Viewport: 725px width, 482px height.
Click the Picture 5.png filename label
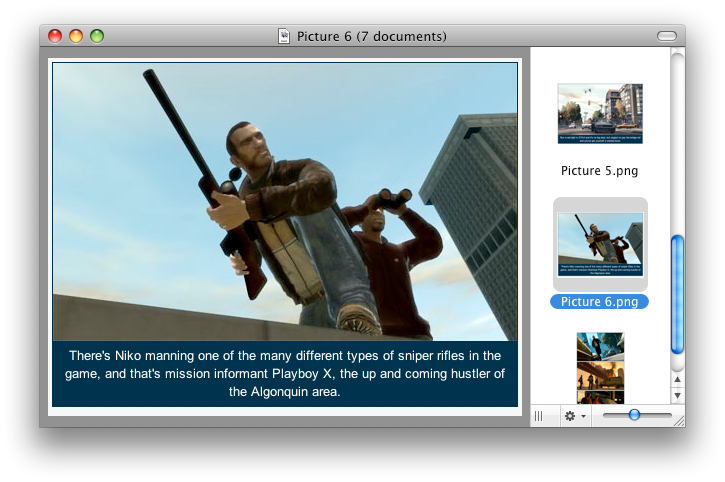click(599, 171)
